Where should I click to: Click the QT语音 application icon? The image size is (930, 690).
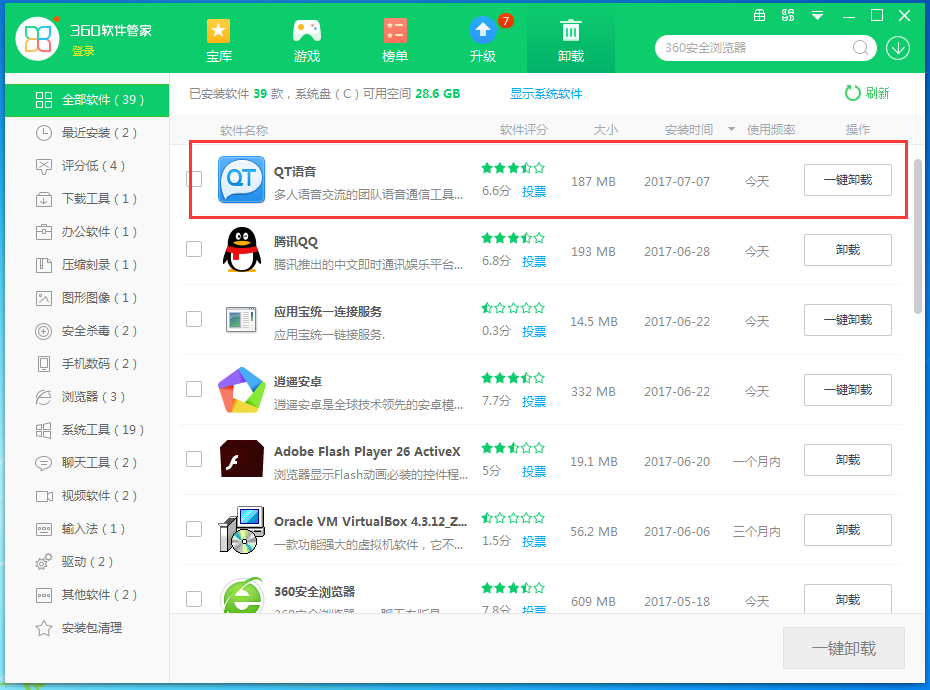point(241,181)
